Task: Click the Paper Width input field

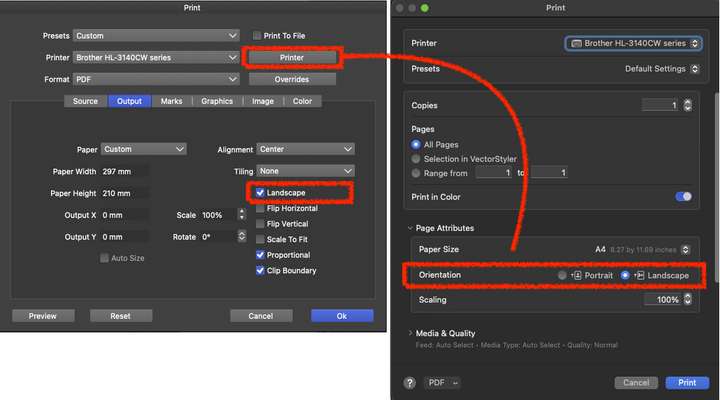Action: 124,171
